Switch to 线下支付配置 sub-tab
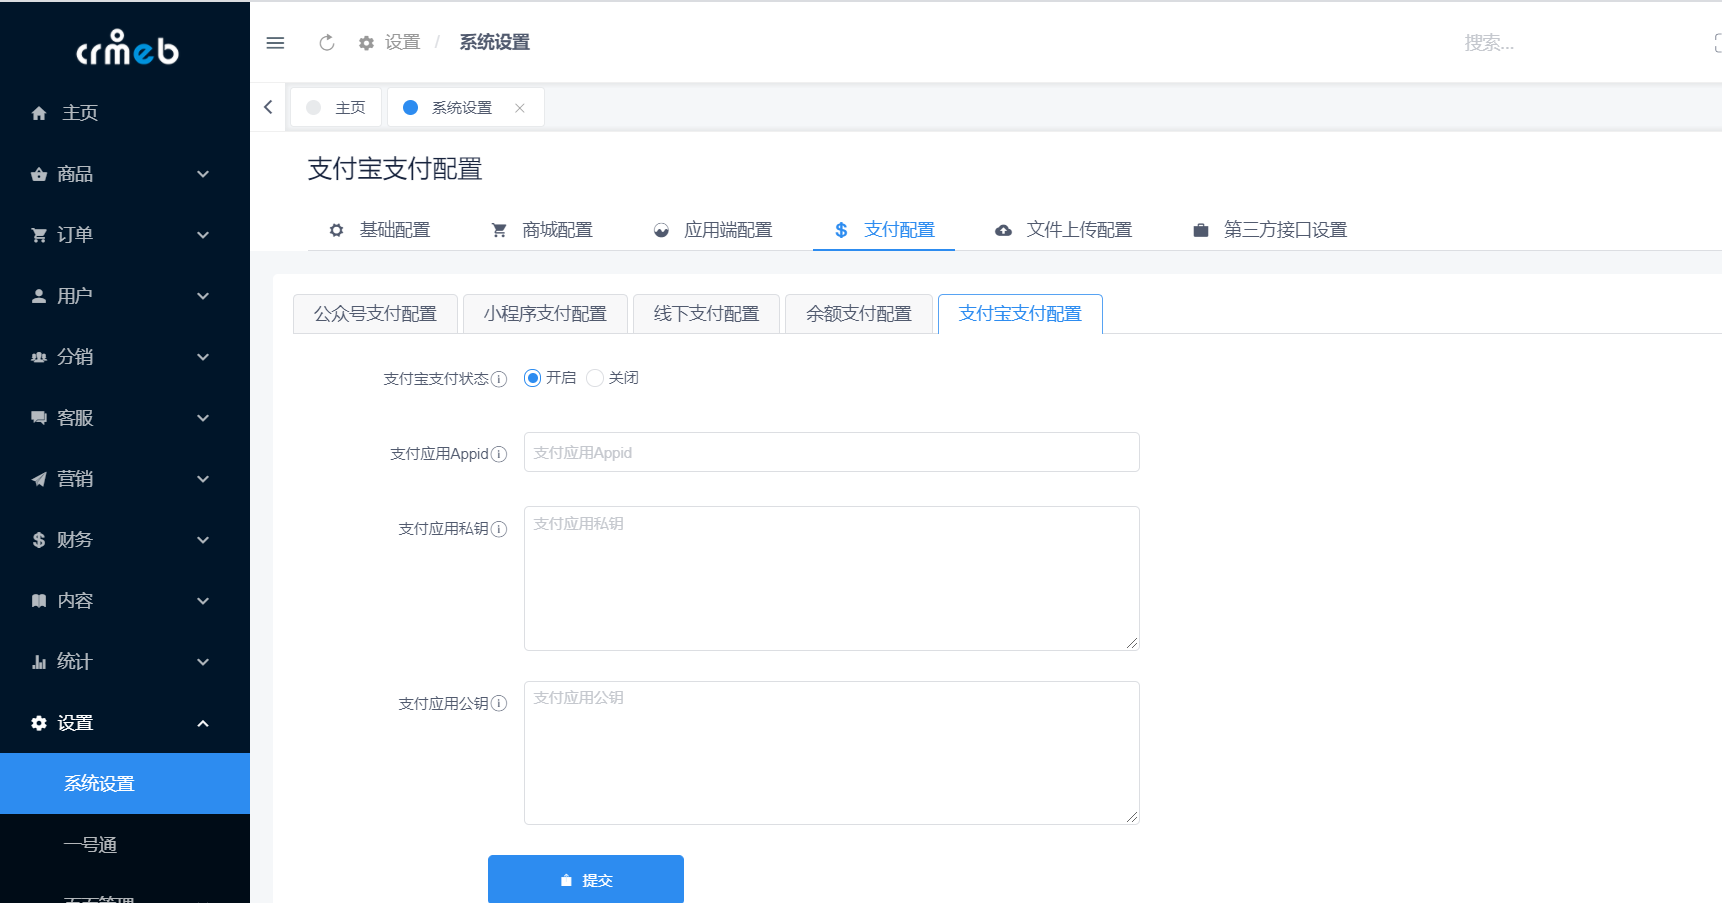 point(706,314)
